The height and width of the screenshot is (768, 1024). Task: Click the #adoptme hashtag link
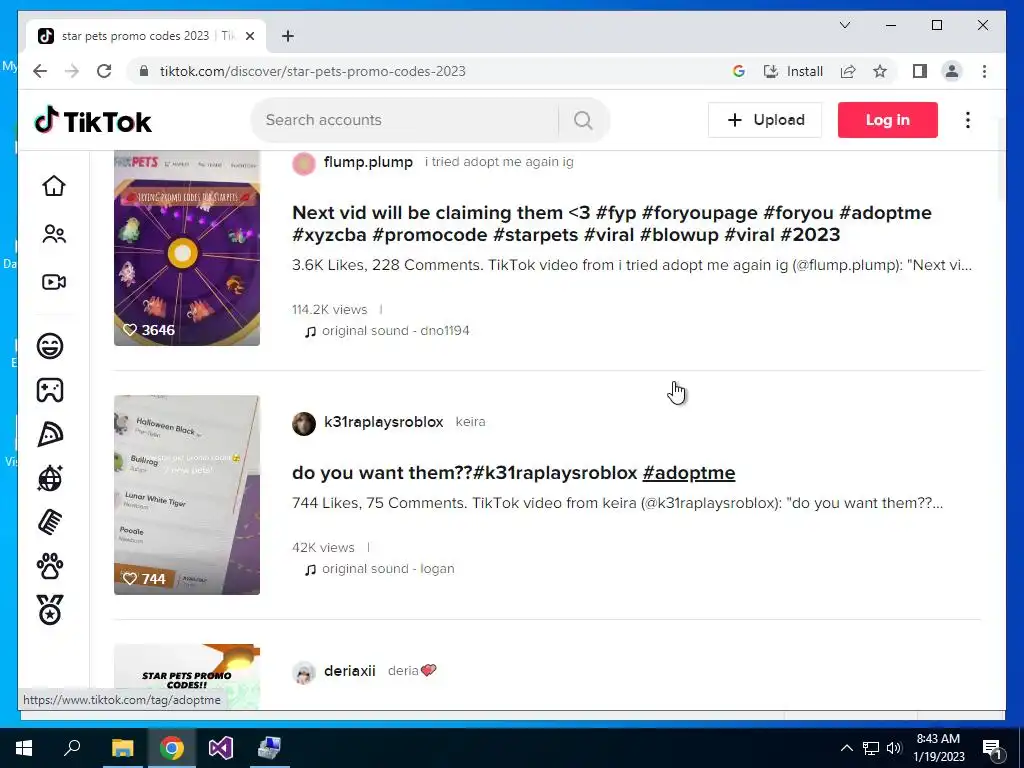tap(688, 472)
